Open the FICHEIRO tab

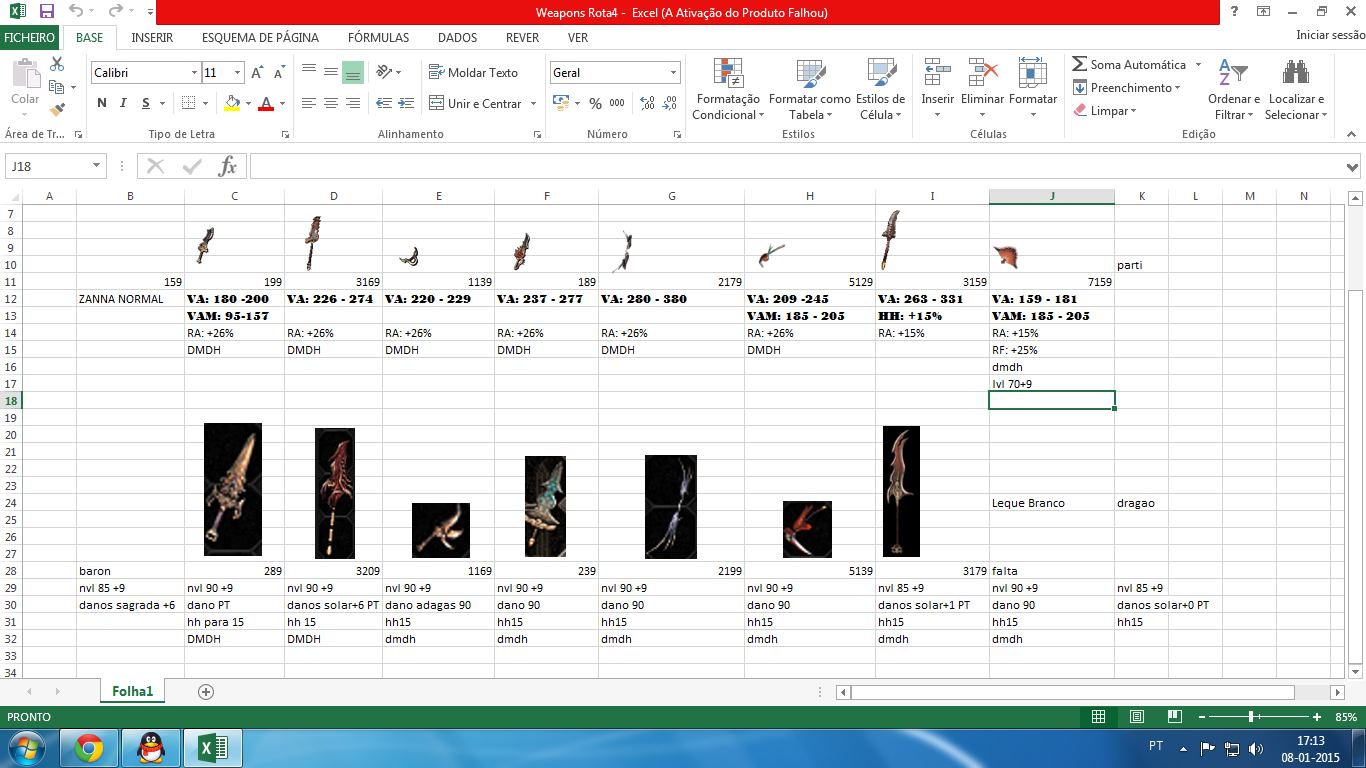tap(28, 38)
